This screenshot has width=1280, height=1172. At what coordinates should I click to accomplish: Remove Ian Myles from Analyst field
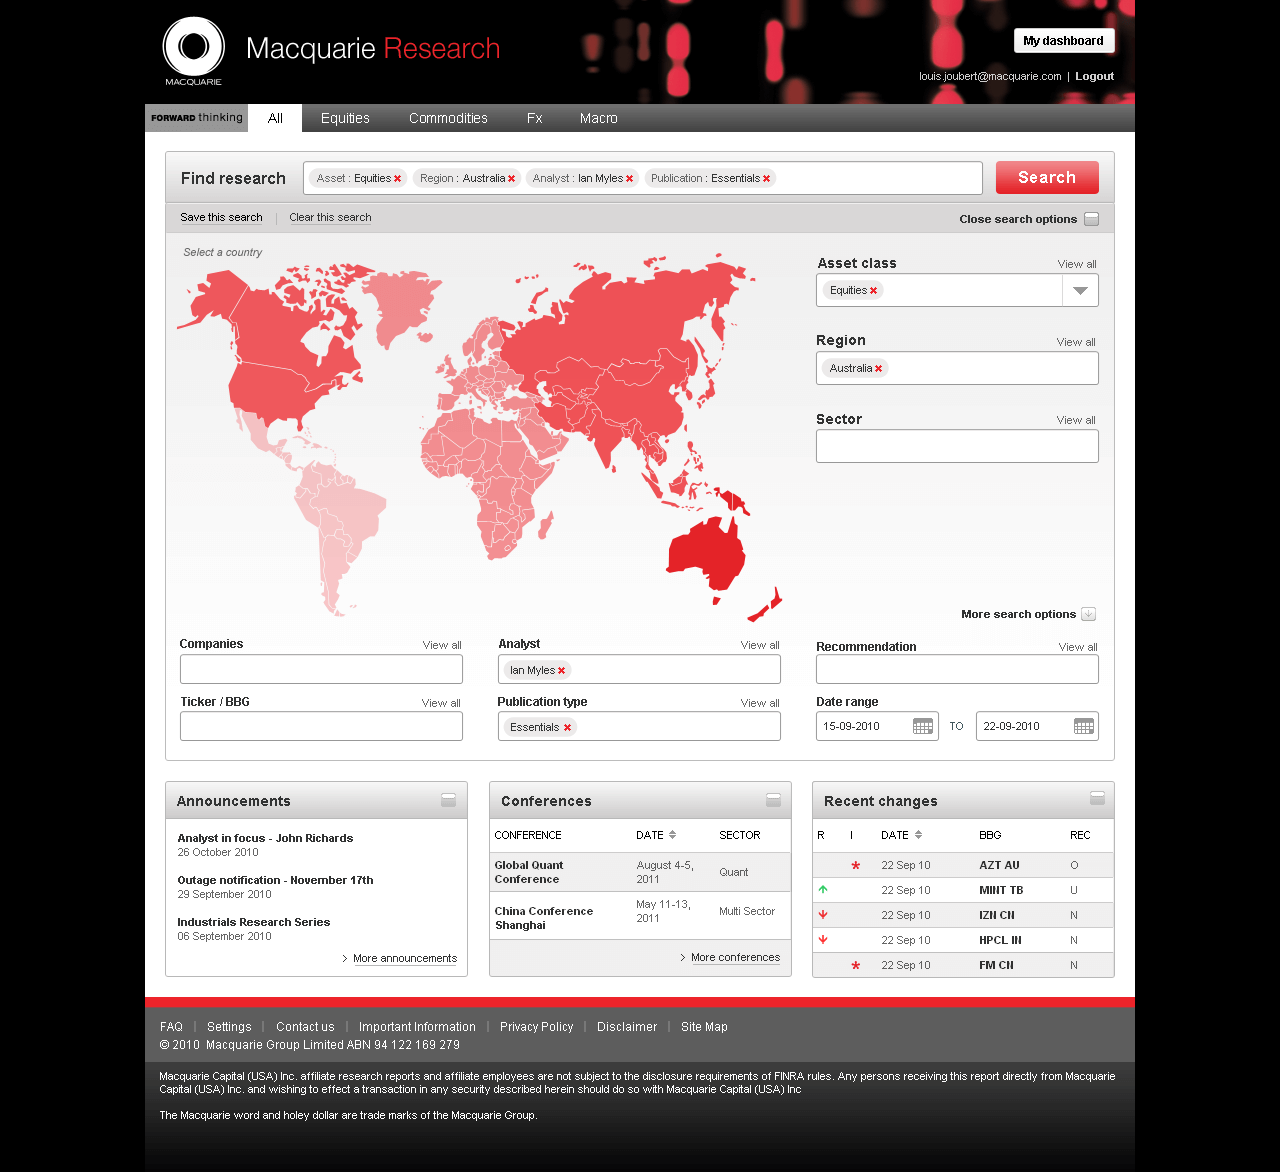click(561, 671)
